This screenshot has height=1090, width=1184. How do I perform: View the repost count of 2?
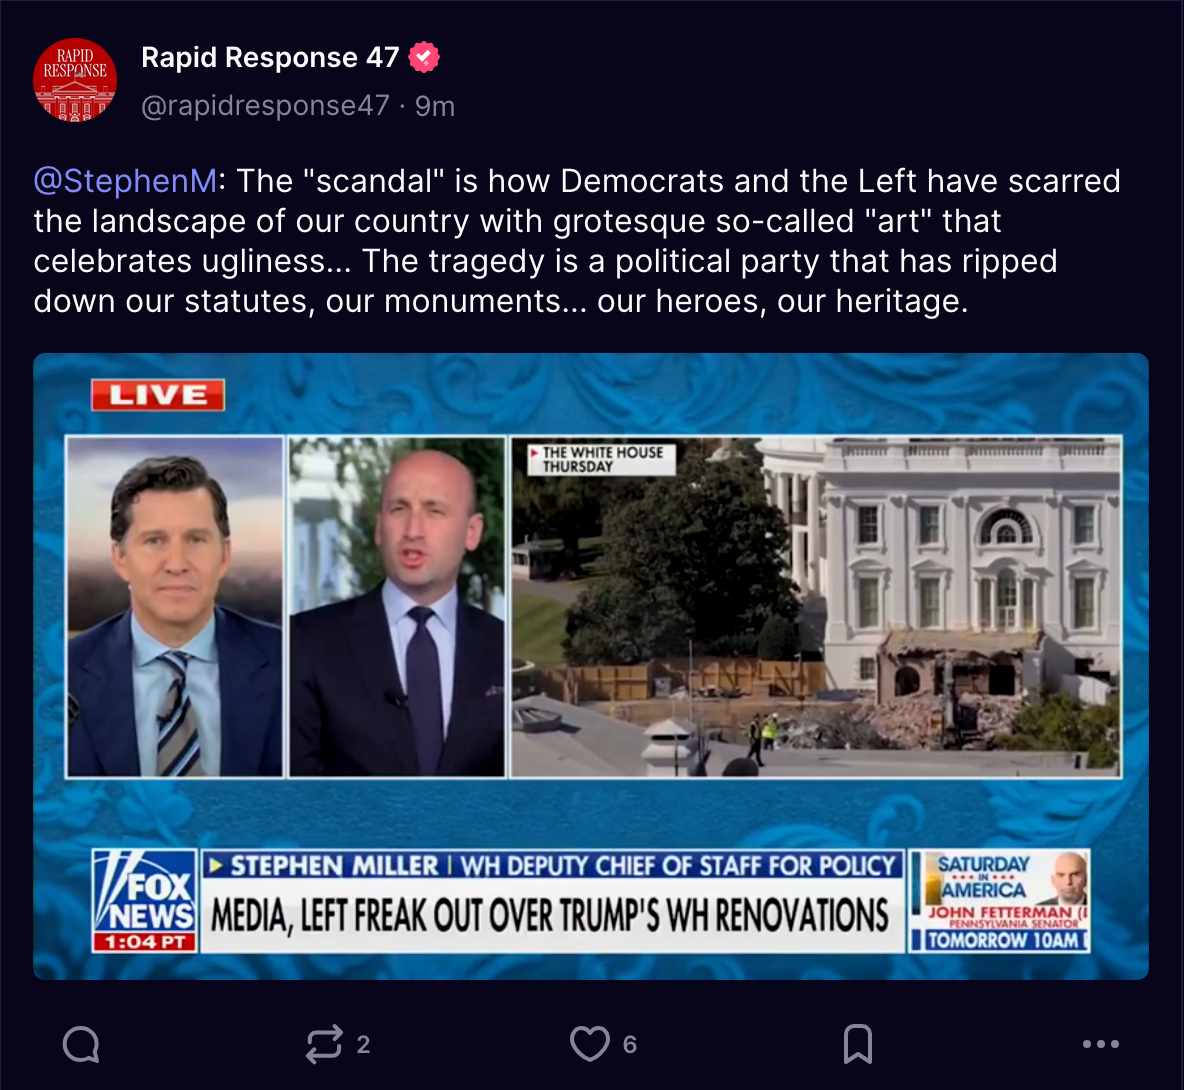coord(363,1045)
